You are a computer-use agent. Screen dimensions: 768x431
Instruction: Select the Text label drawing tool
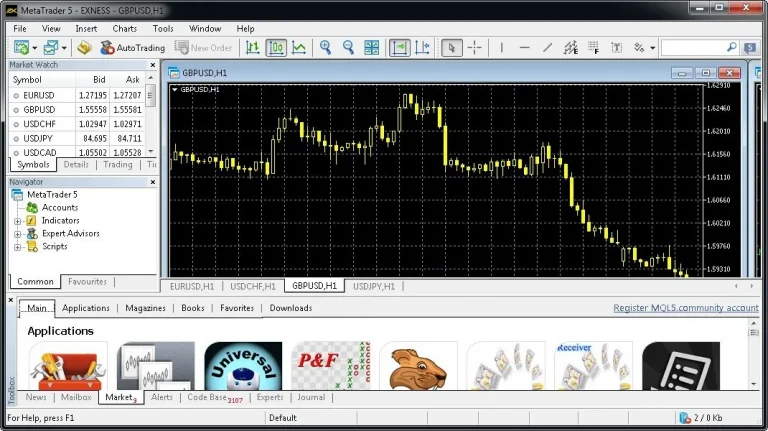[617, 48]
